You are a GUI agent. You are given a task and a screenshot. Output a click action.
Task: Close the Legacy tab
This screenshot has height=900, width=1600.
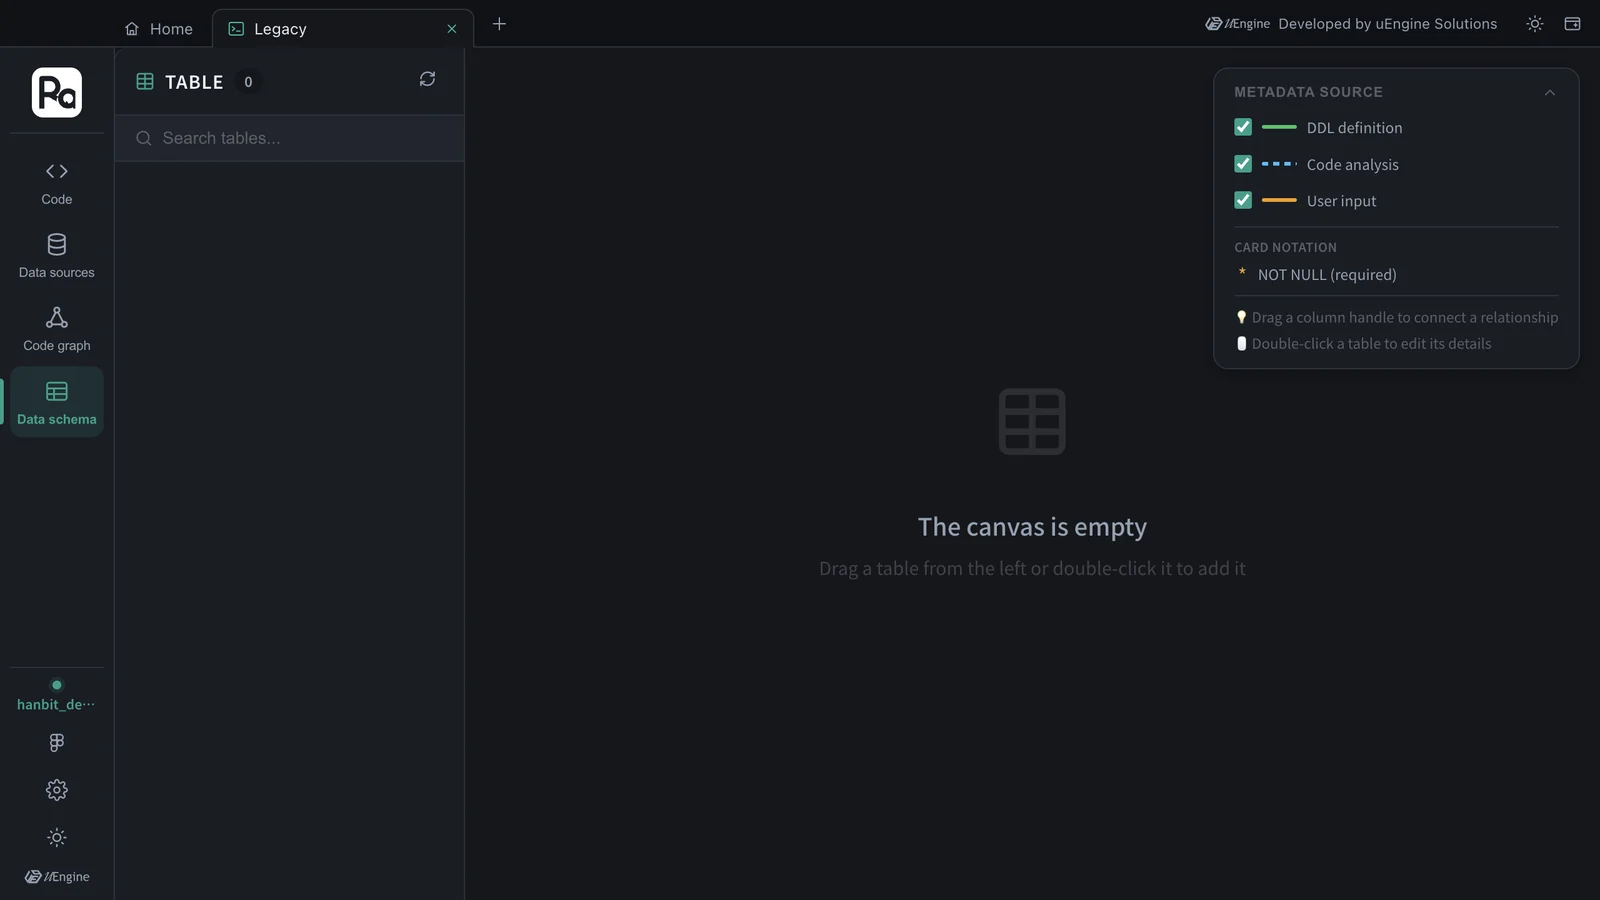pyautogui.click(x=452, y=29)
